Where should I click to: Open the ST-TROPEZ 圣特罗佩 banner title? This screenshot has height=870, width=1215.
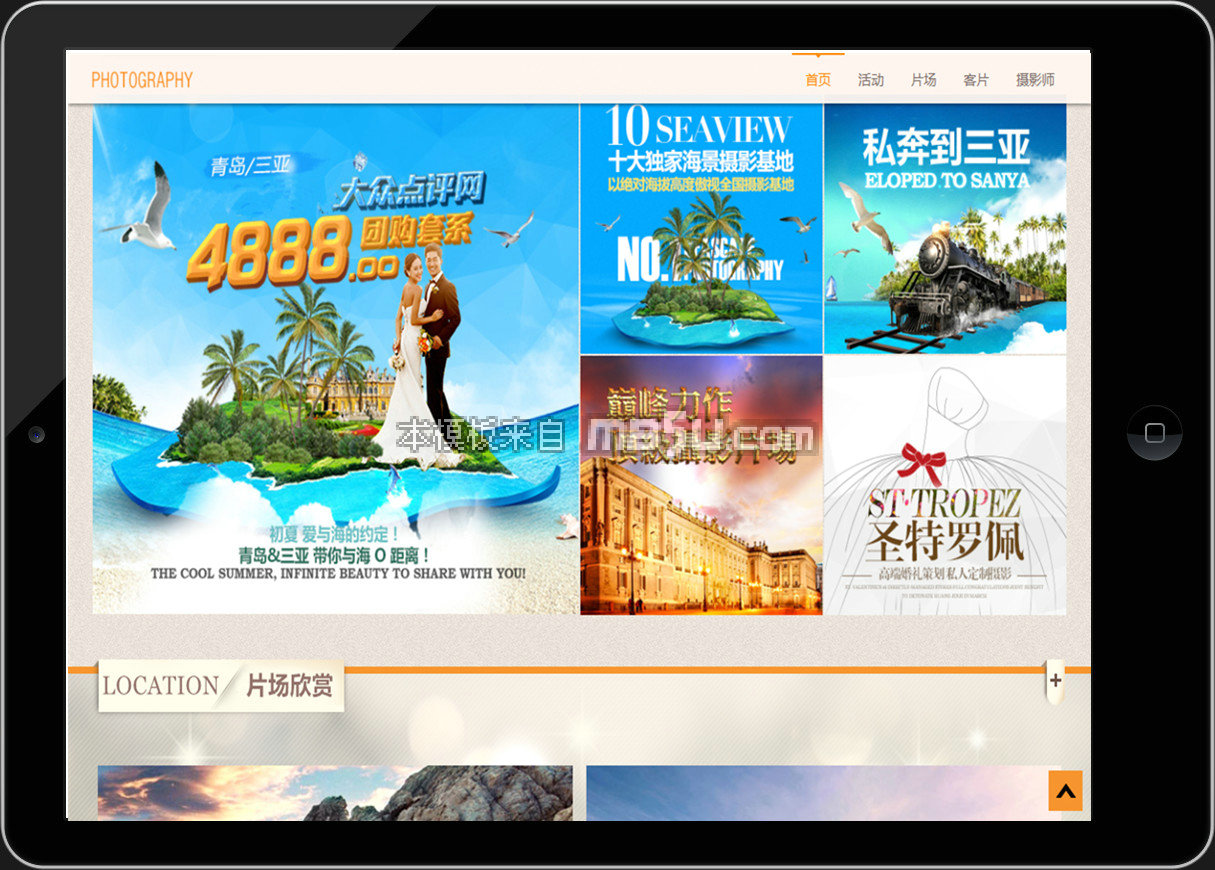[x=944, y=525]
